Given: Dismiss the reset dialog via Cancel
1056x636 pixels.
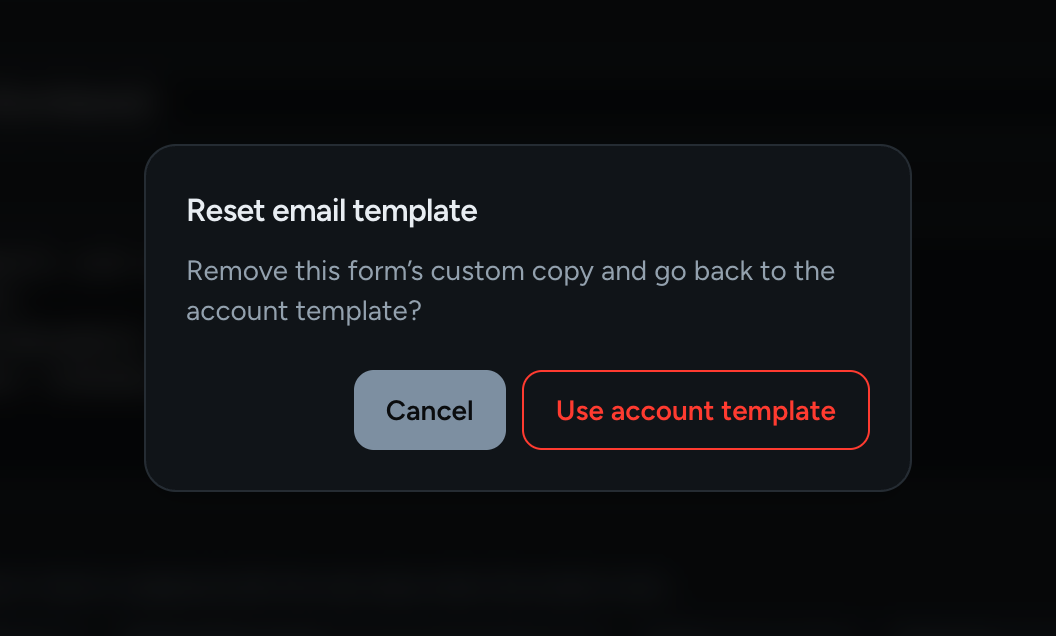Looking at the screenshot, I should coord(430,410).
